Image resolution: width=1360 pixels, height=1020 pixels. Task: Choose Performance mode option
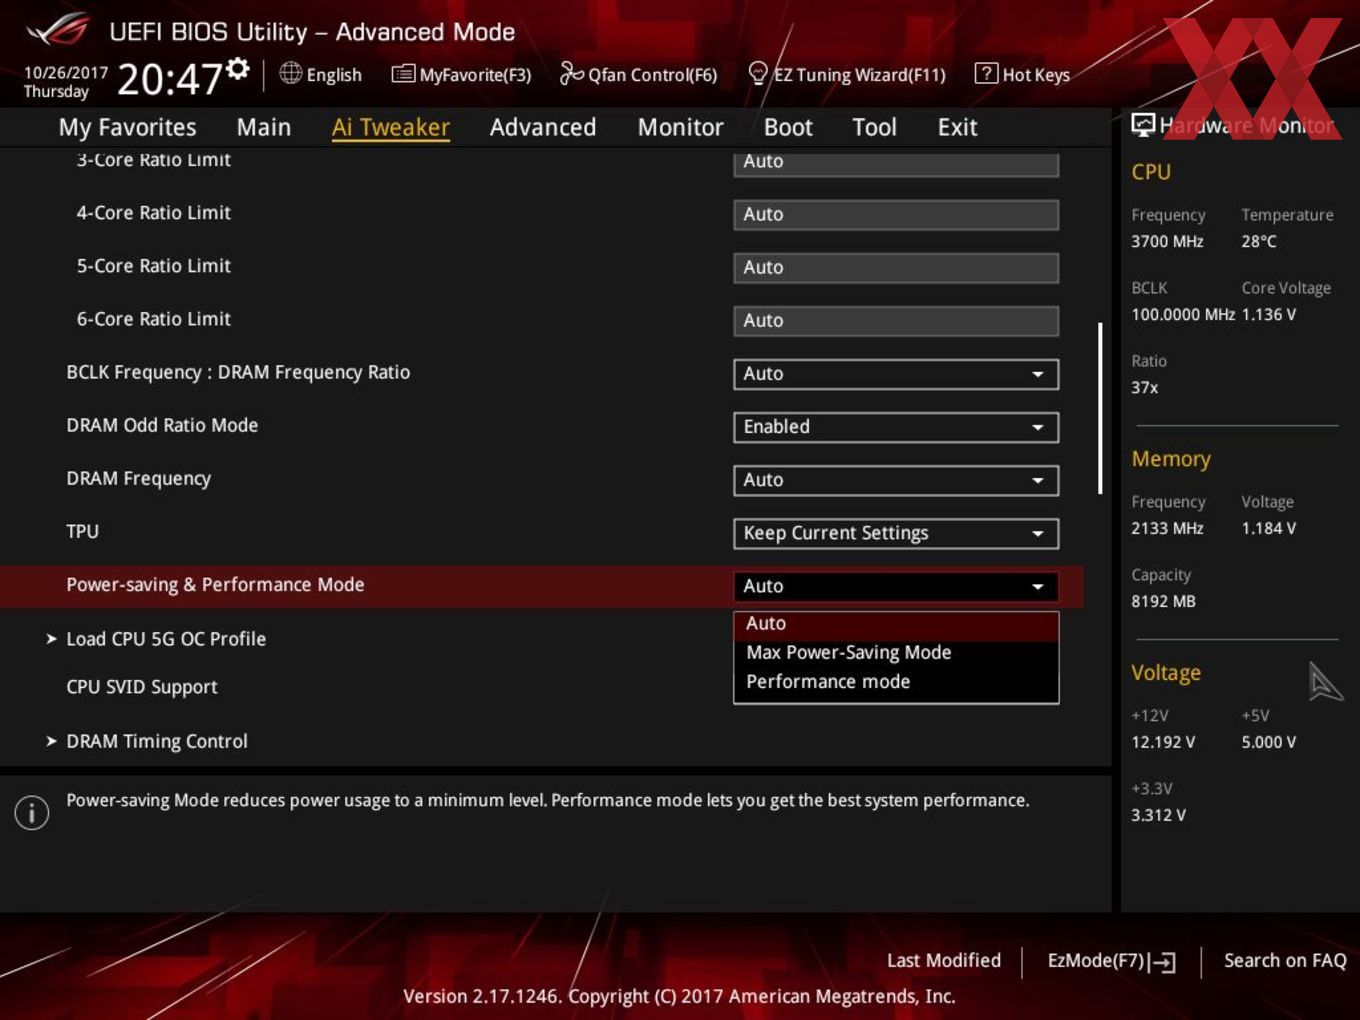pos(896,682)
